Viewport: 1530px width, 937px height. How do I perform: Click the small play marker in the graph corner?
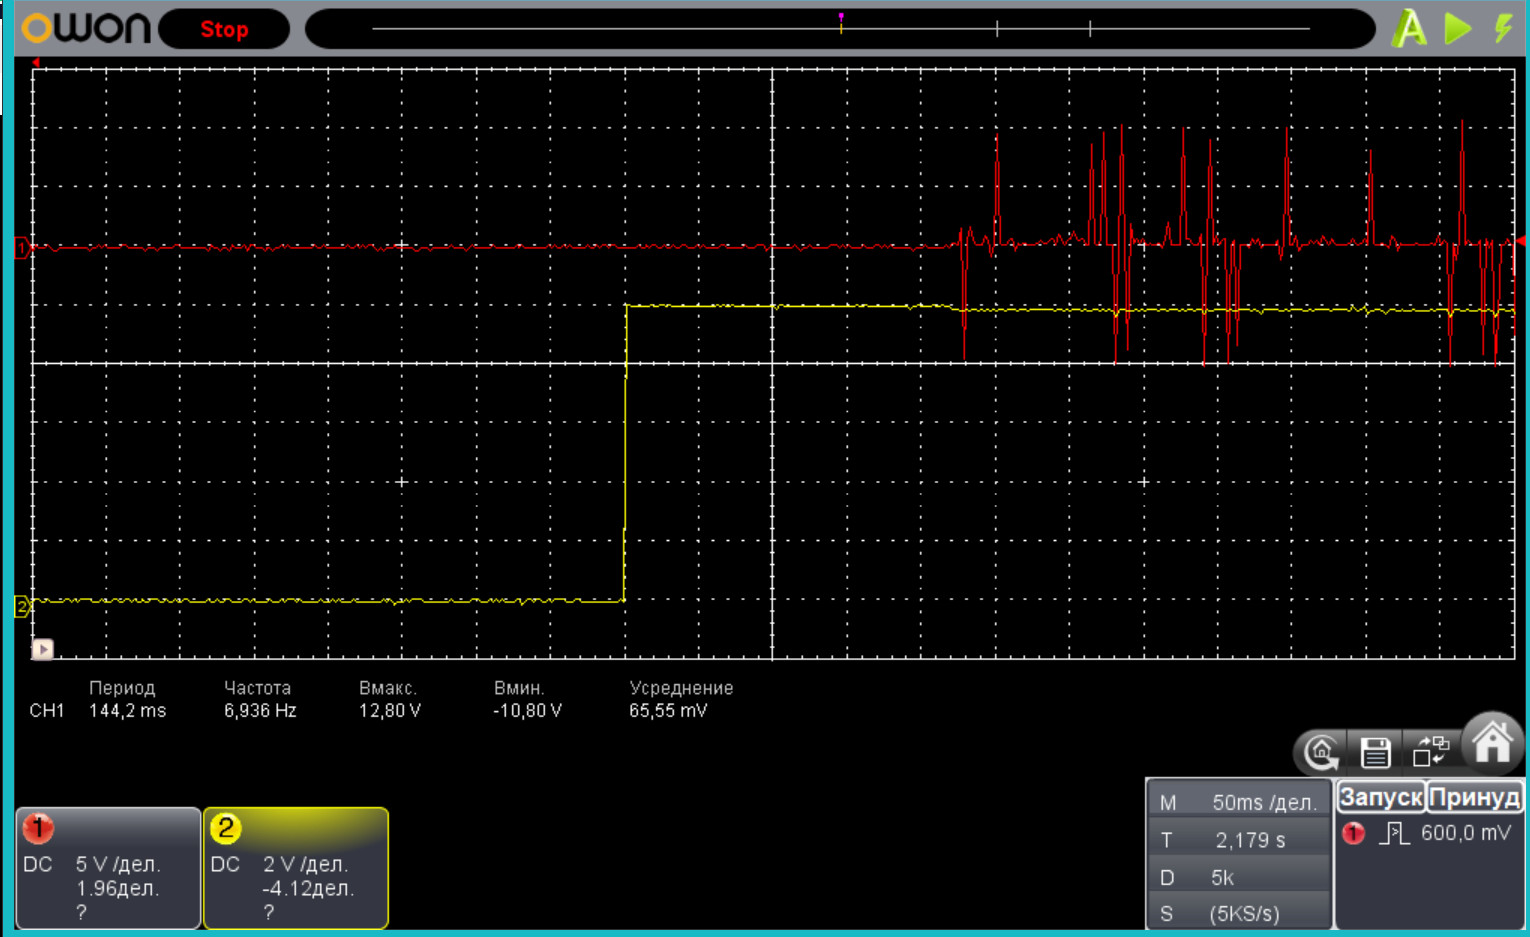tap(43, 649)
